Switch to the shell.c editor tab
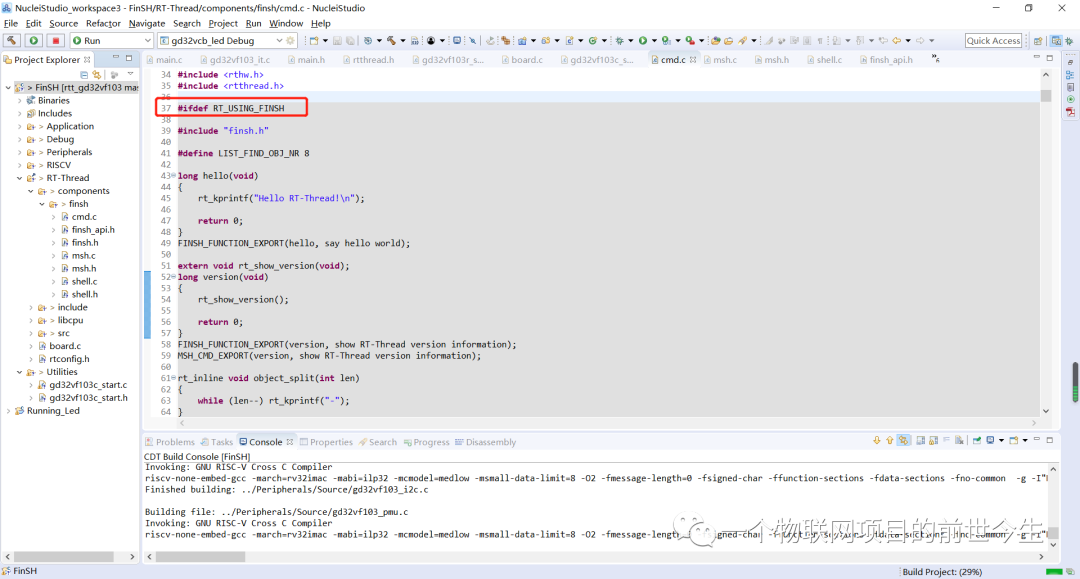Image resolution: width=1080 pixels, height=579 pixels. (829, 60)
